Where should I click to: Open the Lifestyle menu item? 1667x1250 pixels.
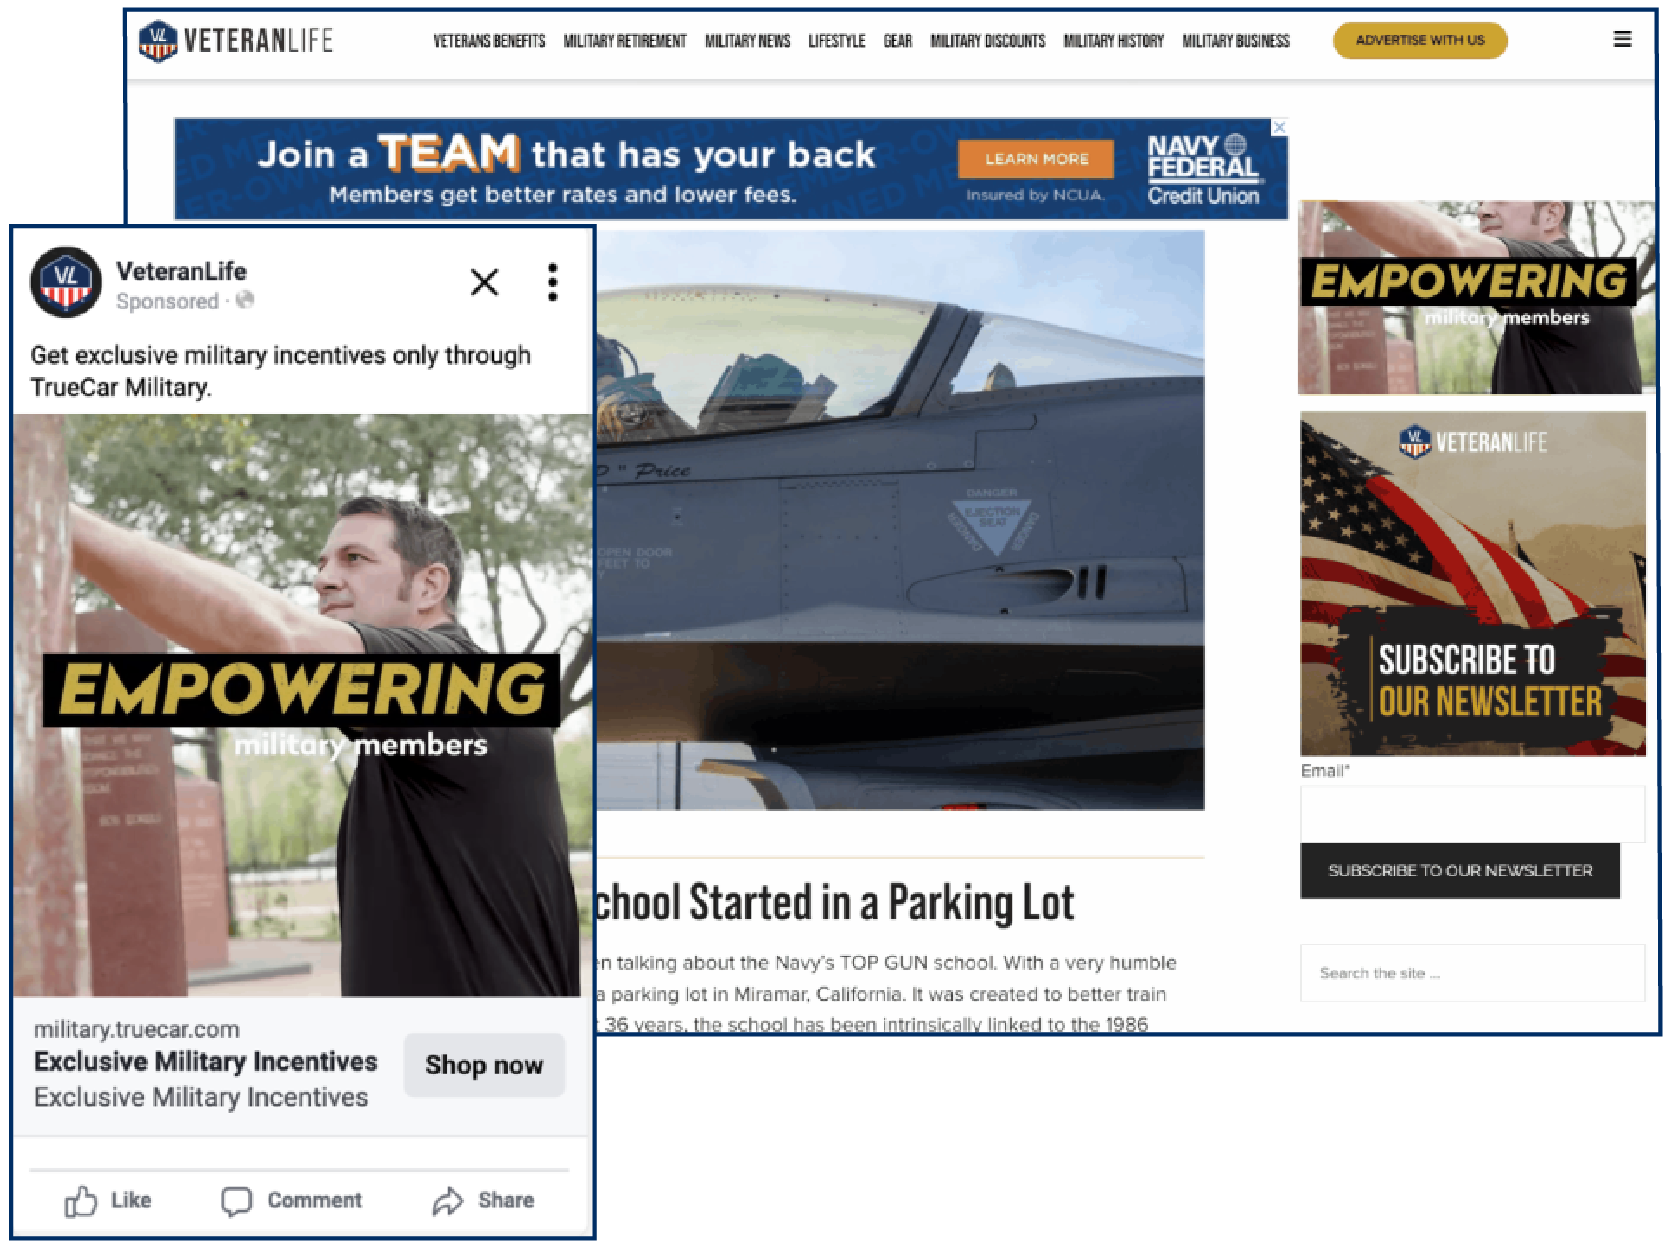click(x=837, y=41)
